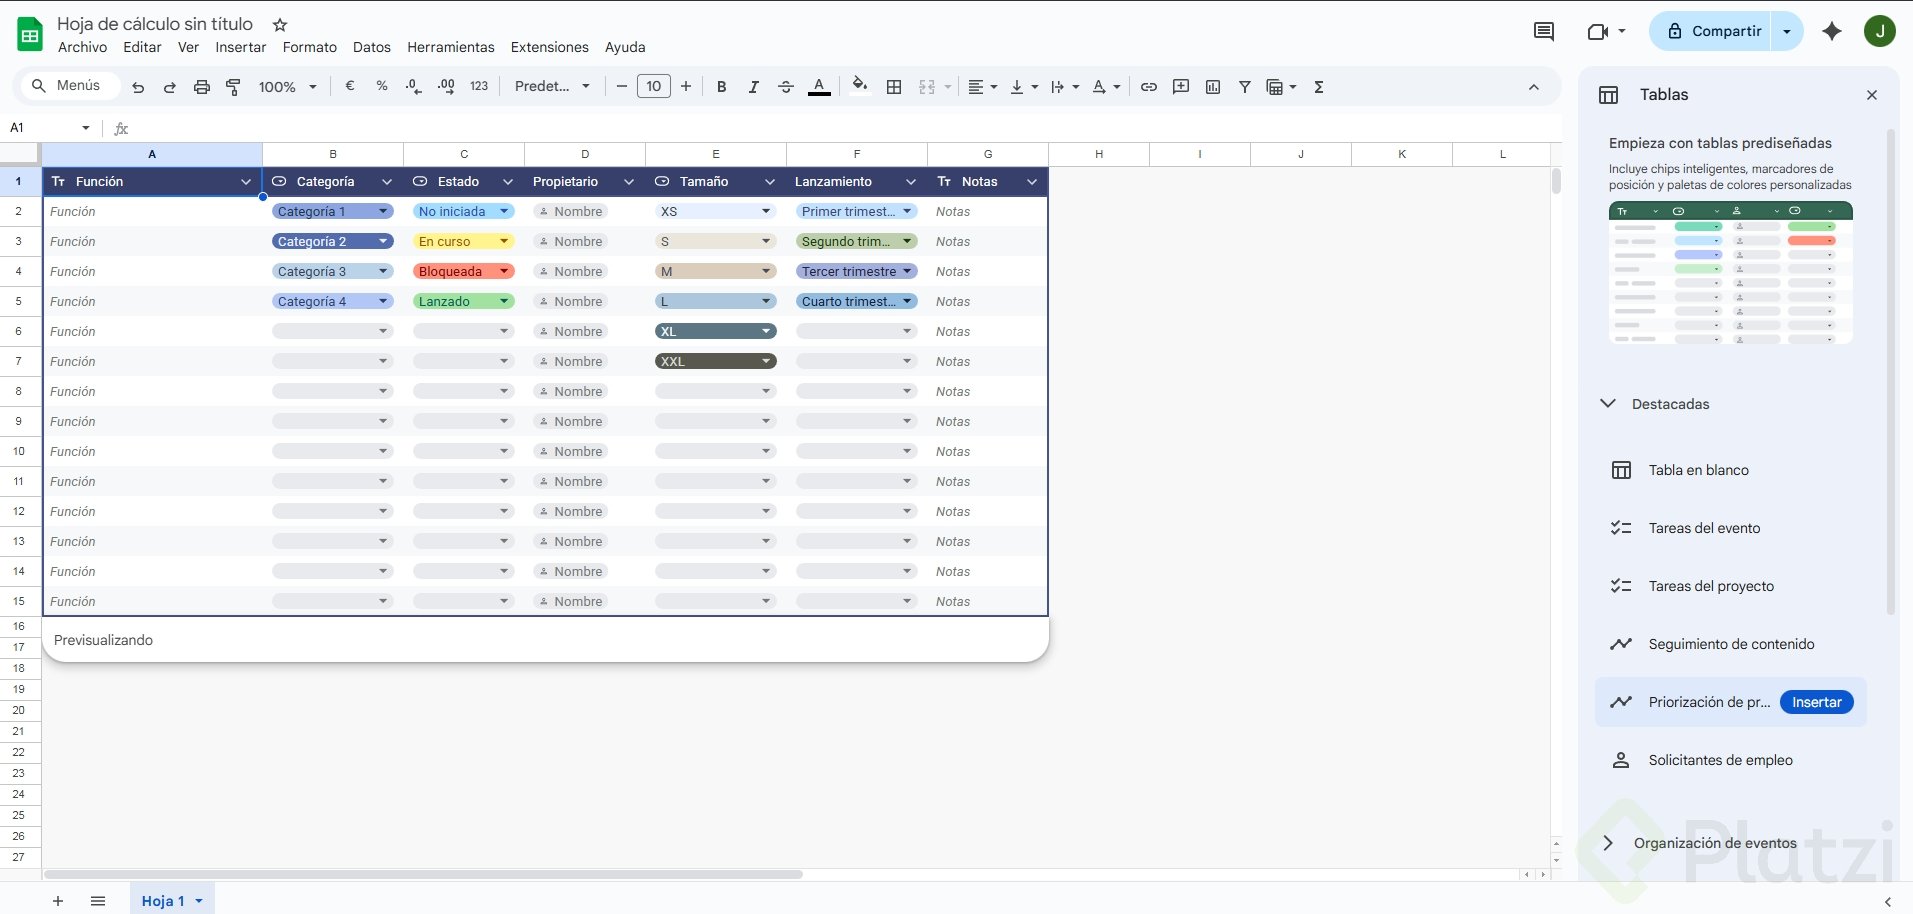Decrease decimal places
This screenshot has height=914, width=1913.
click(x=414, y=87)
